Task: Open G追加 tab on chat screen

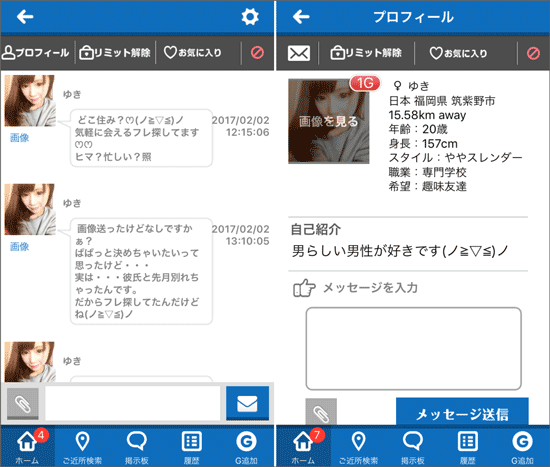Action: [246, 446]
